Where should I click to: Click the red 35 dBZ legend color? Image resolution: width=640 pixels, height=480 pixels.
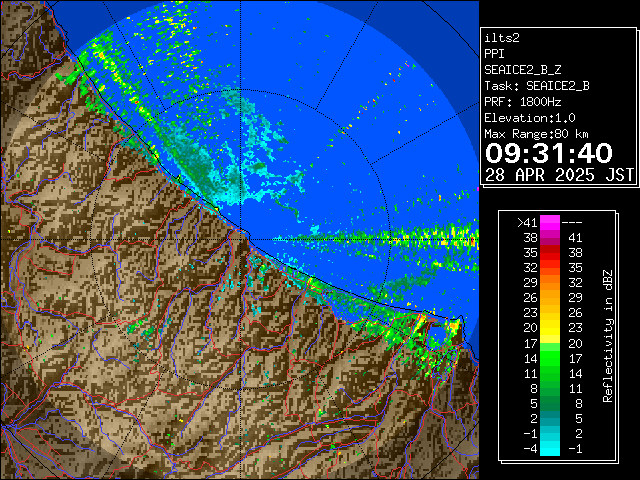point(550,253)
